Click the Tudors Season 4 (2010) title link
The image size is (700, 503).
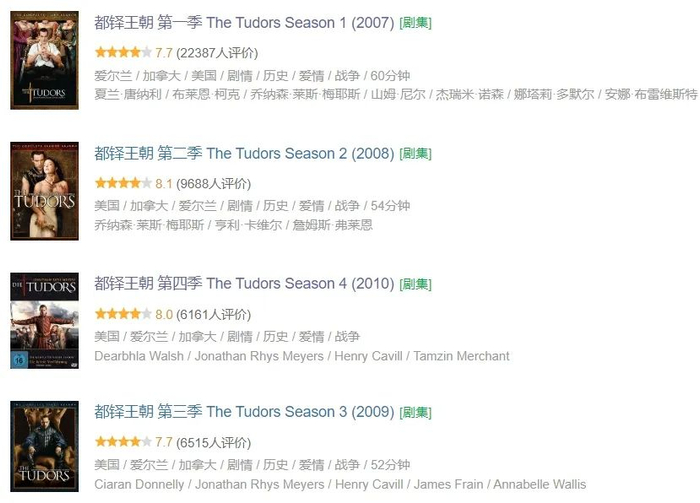tap(243, 283)
